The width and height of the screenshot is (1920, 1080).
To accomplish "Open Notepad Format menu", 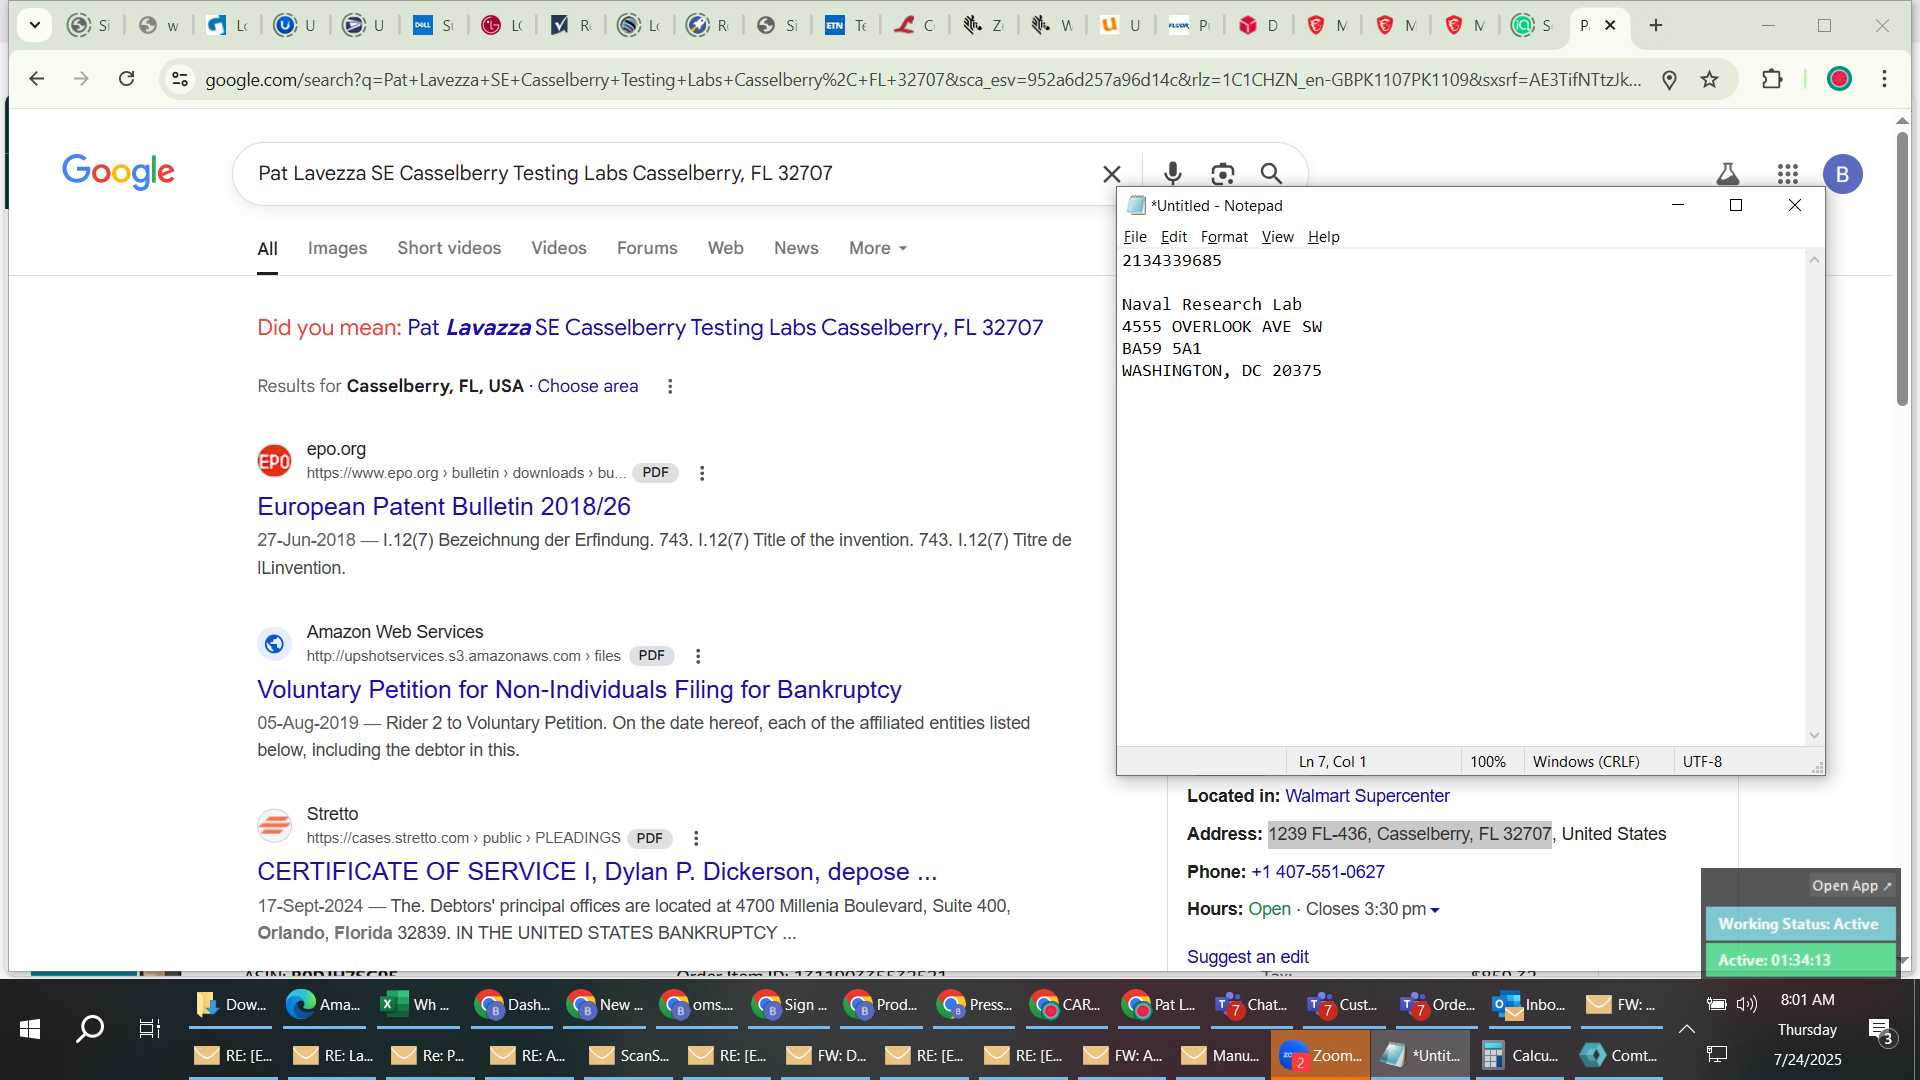I will click(x=1224, y=237).
